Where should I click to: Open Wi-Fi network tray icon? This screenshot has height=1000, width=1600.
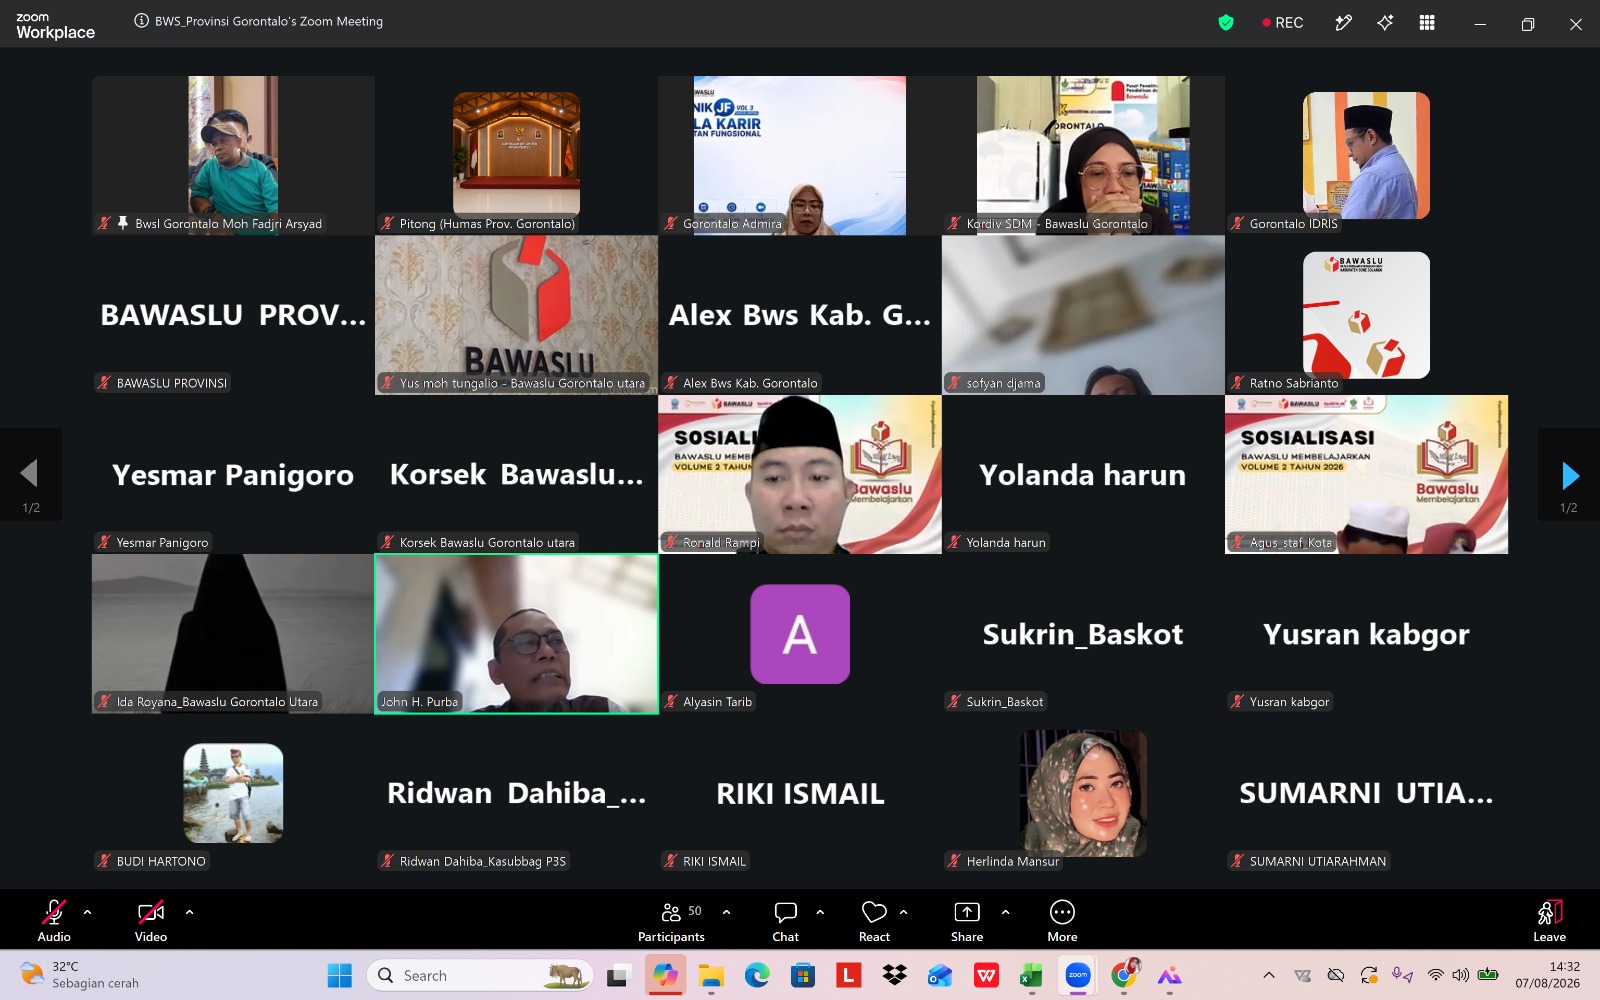[1436, 975]
